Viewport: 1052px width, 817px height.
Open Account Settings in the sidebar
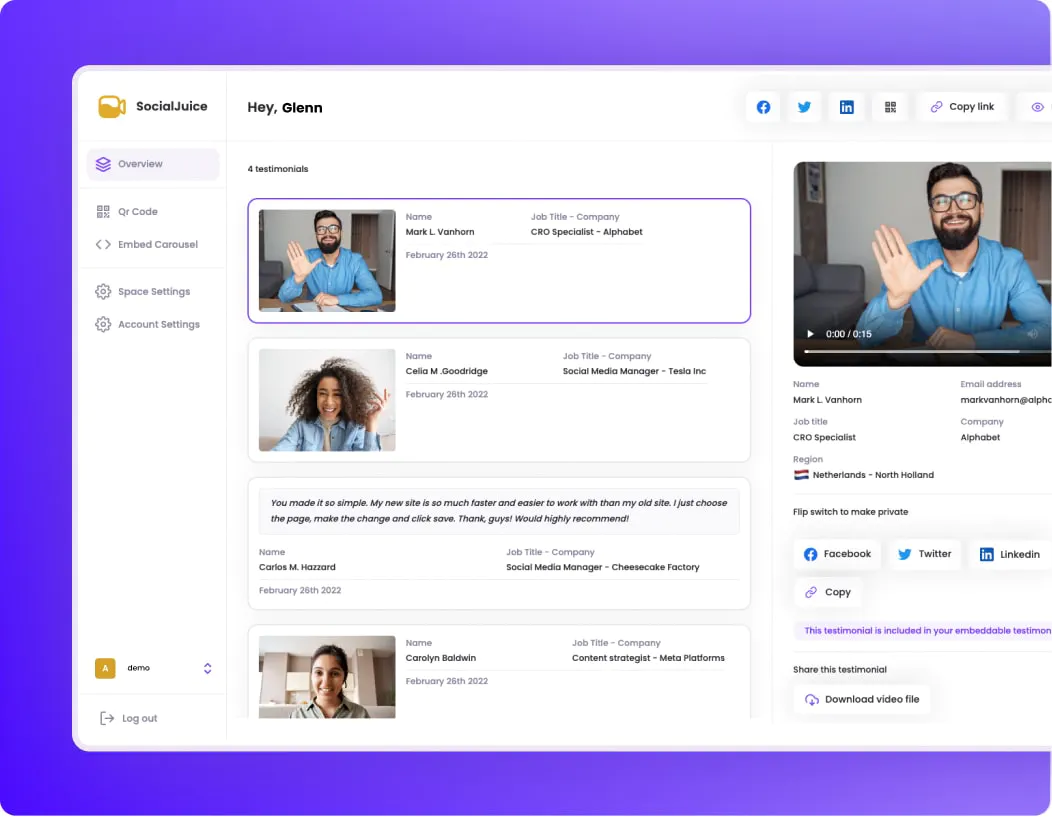tap(158, 324)
